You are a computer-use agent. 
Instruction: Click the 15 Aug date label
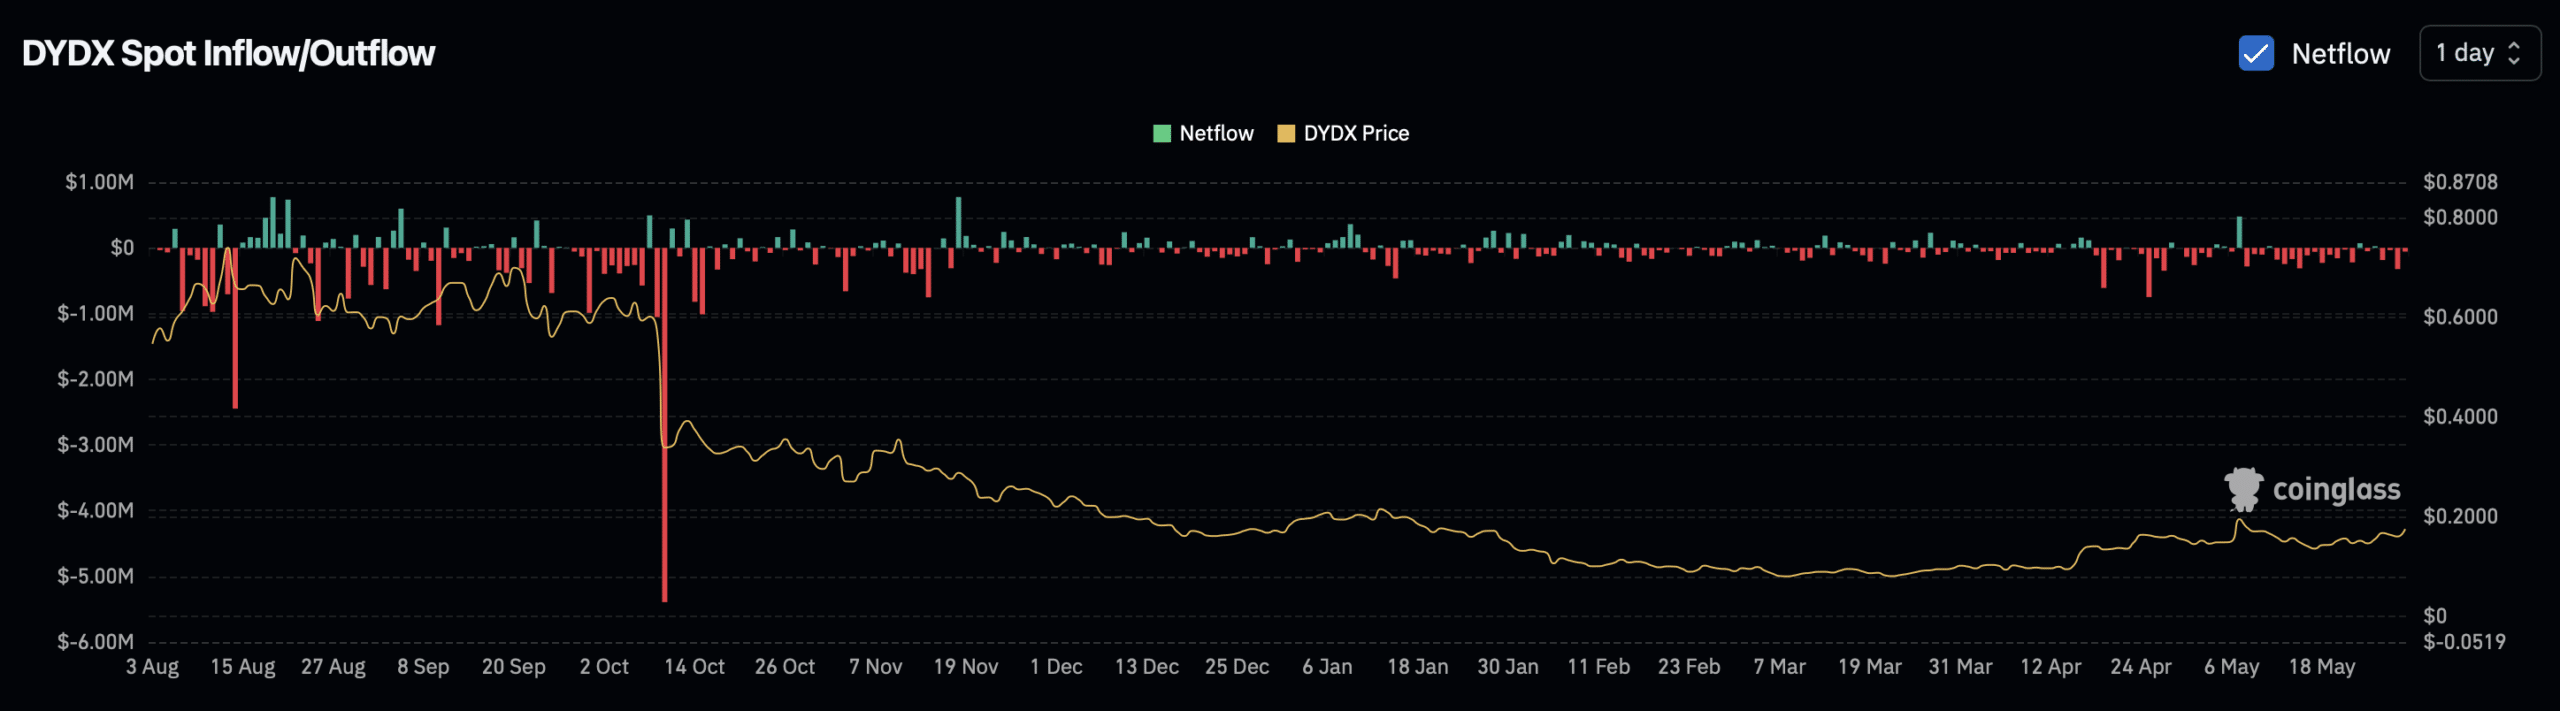click(243, 667)
